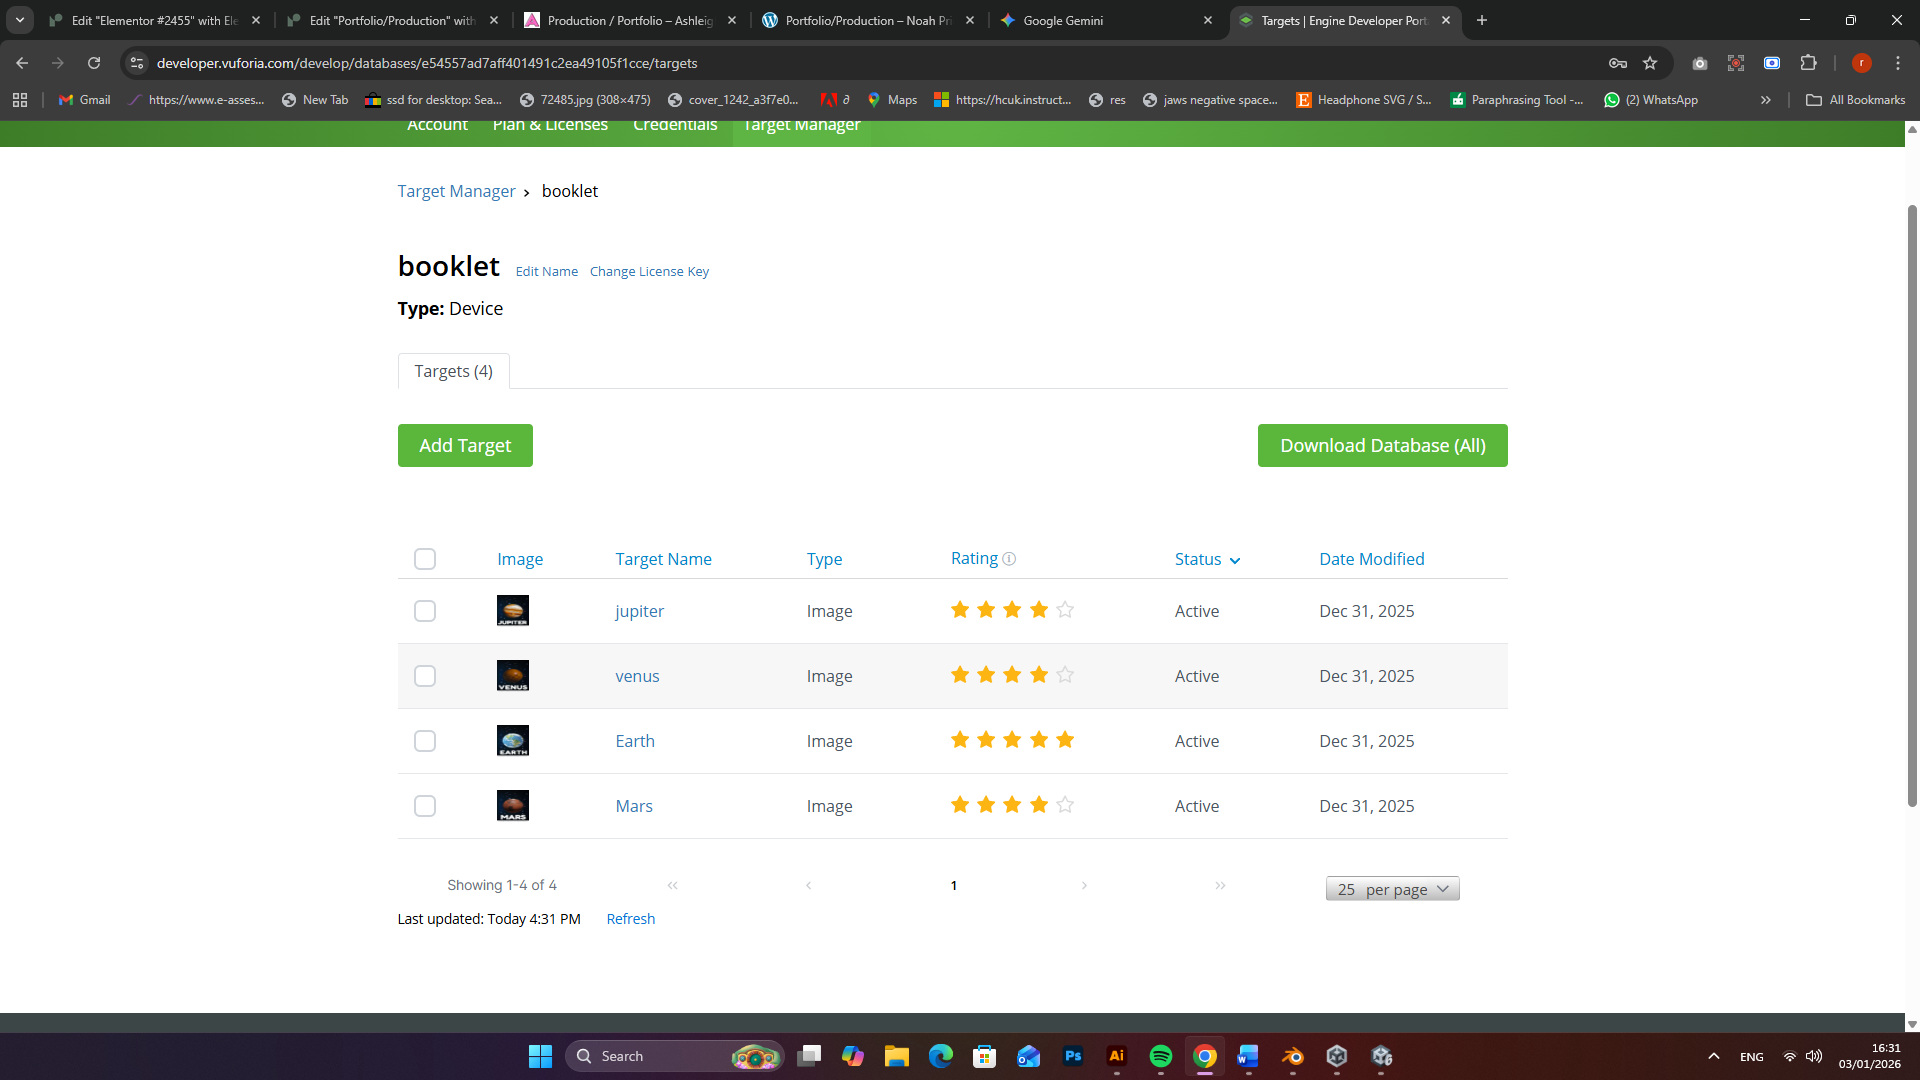Open the 25 per page dropdown
Screen dimensions: 1920x1080
coord(1392,889)
